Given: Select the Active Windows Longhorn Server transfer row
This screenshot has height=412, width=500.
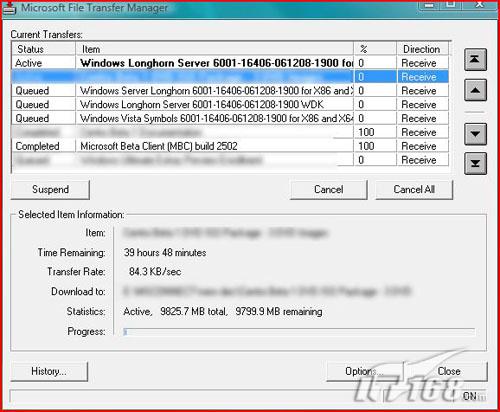Looking at the screenshot, I should (x=230, y=63).
